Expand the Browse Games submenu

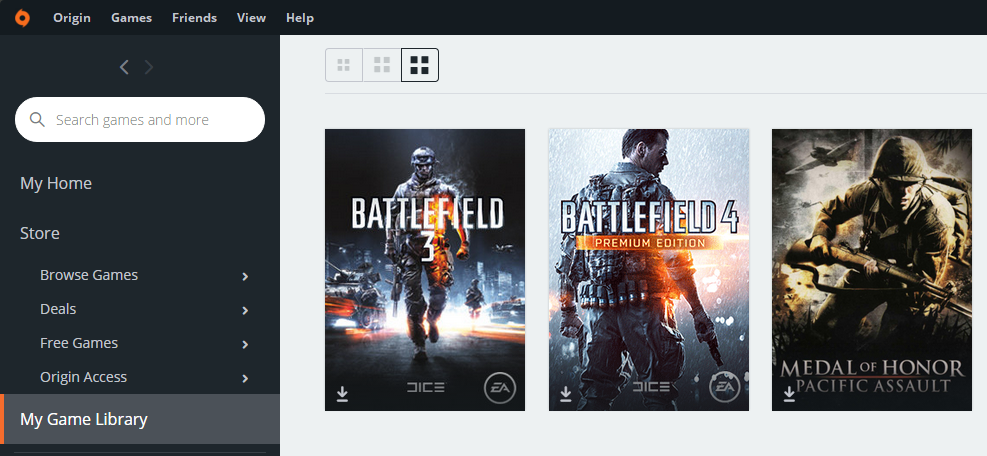[x=245, y=276]
